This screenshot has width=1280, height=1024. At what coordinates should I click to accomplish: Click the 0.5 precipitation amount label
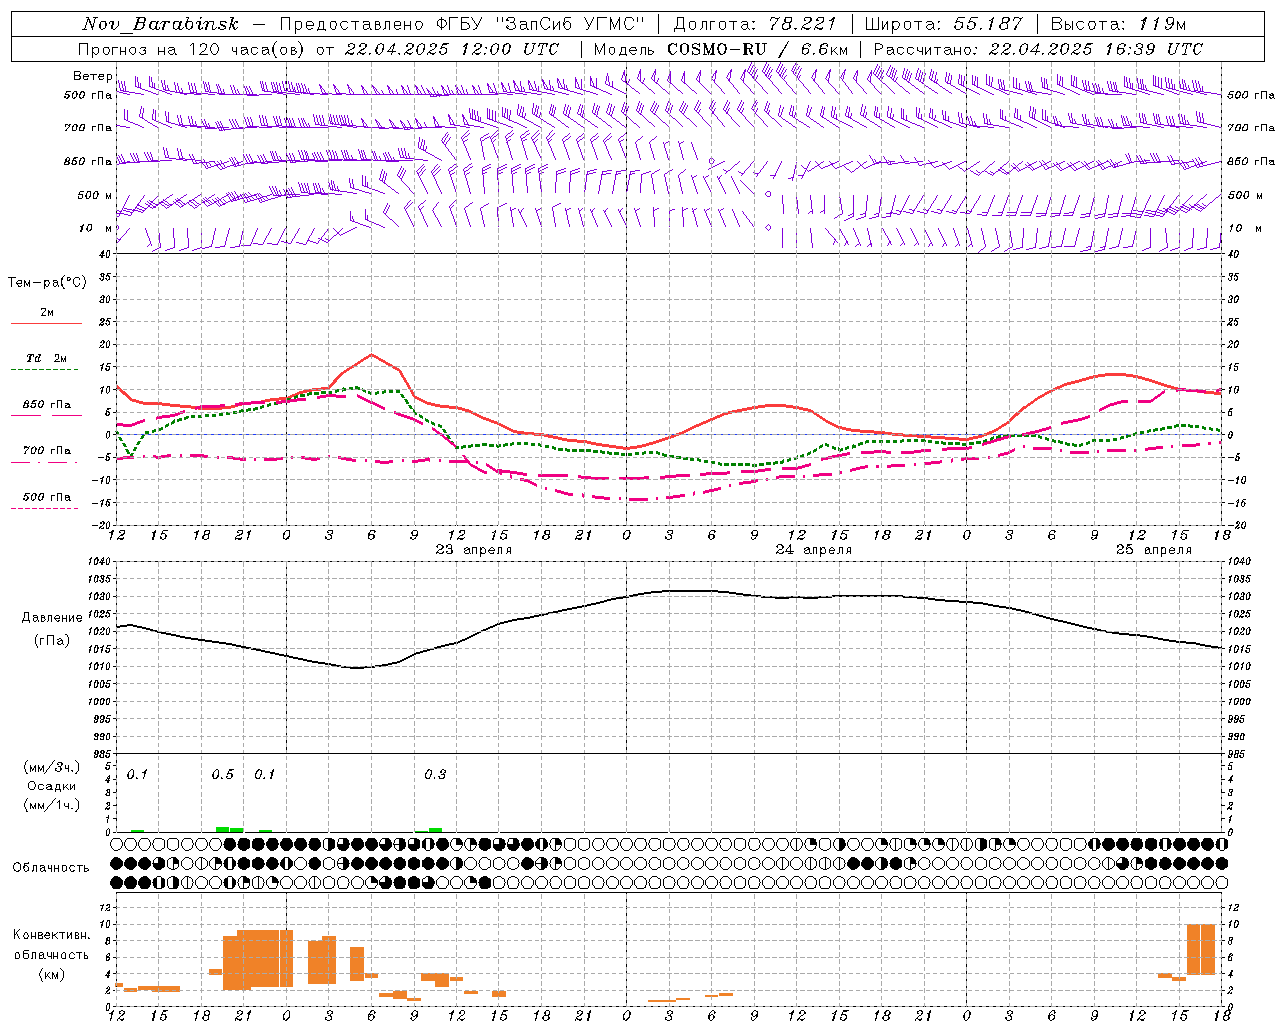[x=223, y=775]
